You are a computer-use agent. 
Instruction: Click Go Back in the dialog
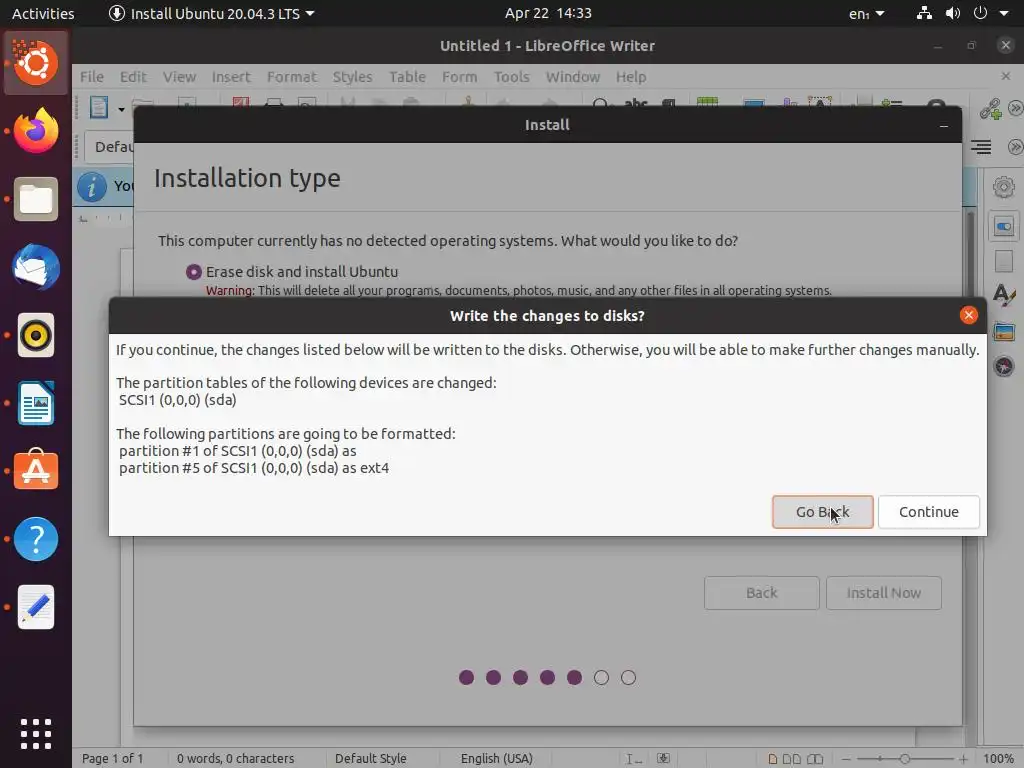pos(822,512)
